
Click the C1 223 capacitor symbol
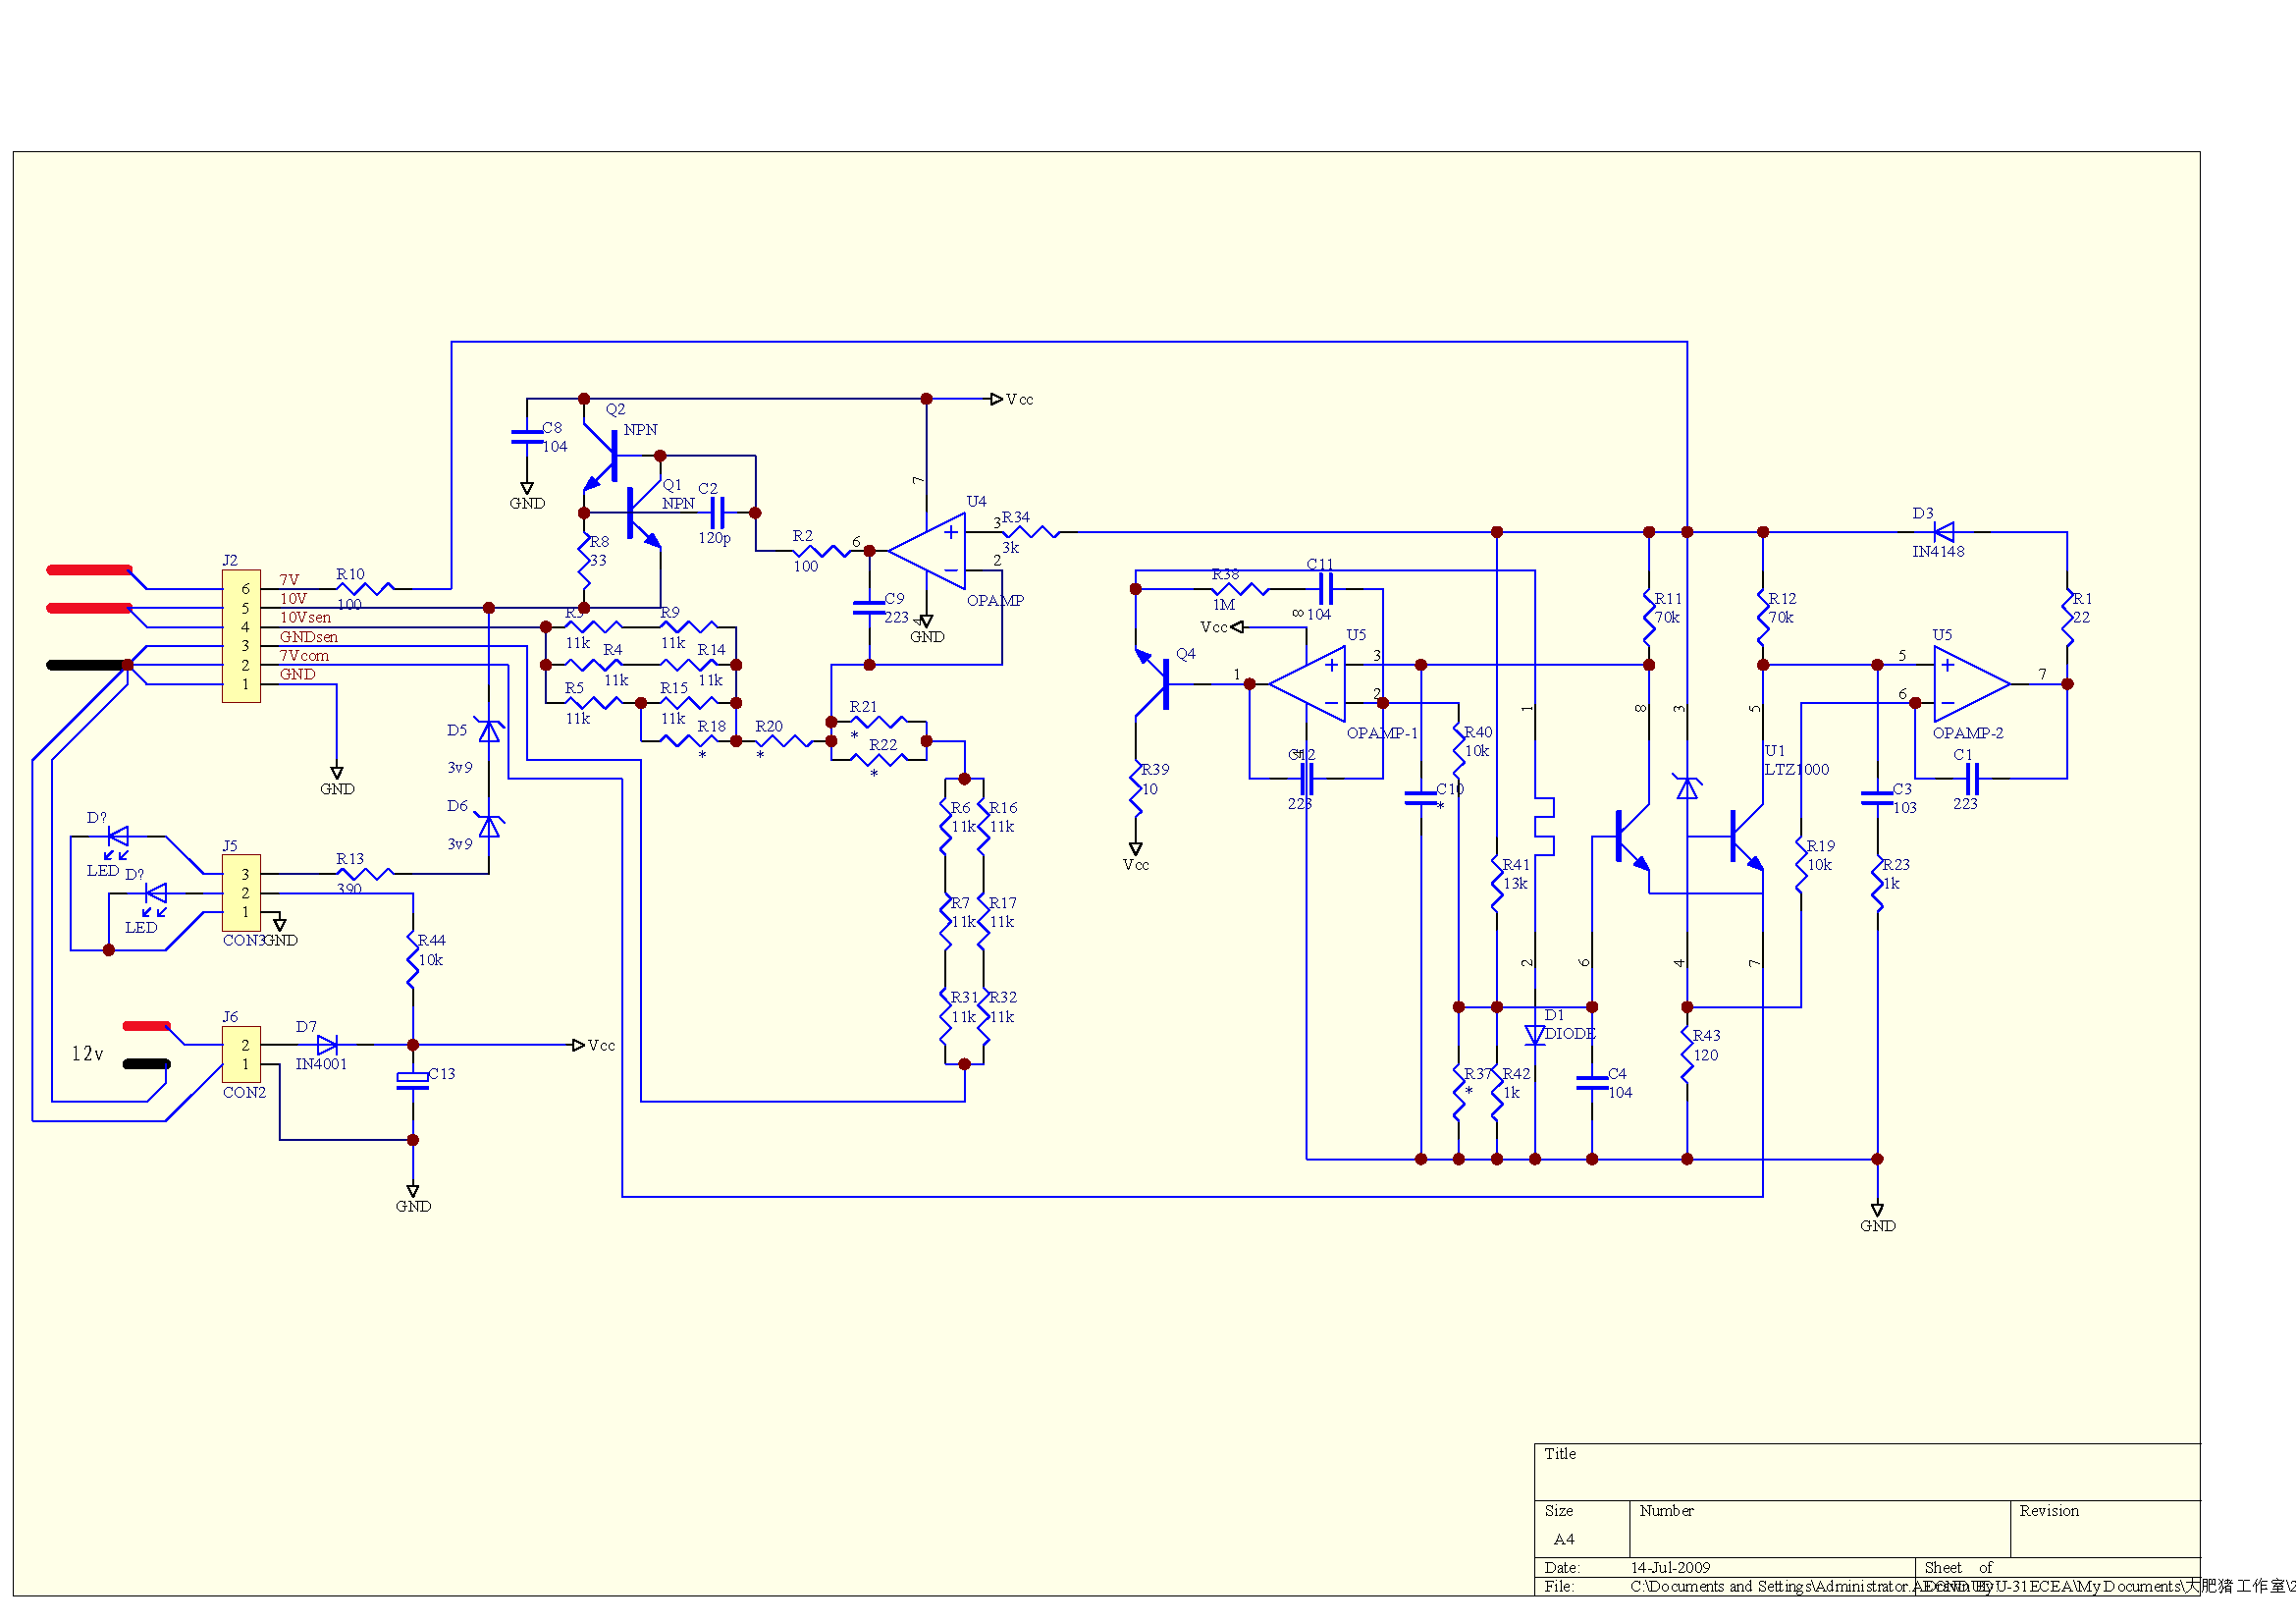tap(1972, 779)
